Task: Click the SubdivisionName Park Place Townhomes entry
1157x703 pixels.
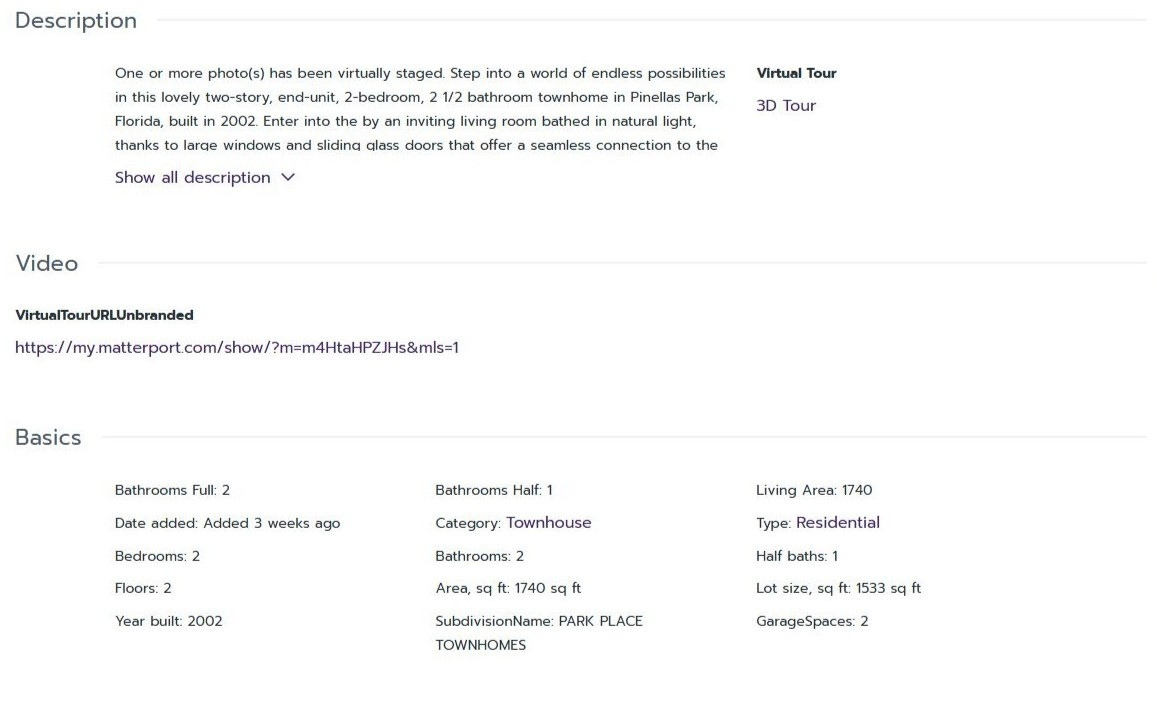Action: coord(538,632)
